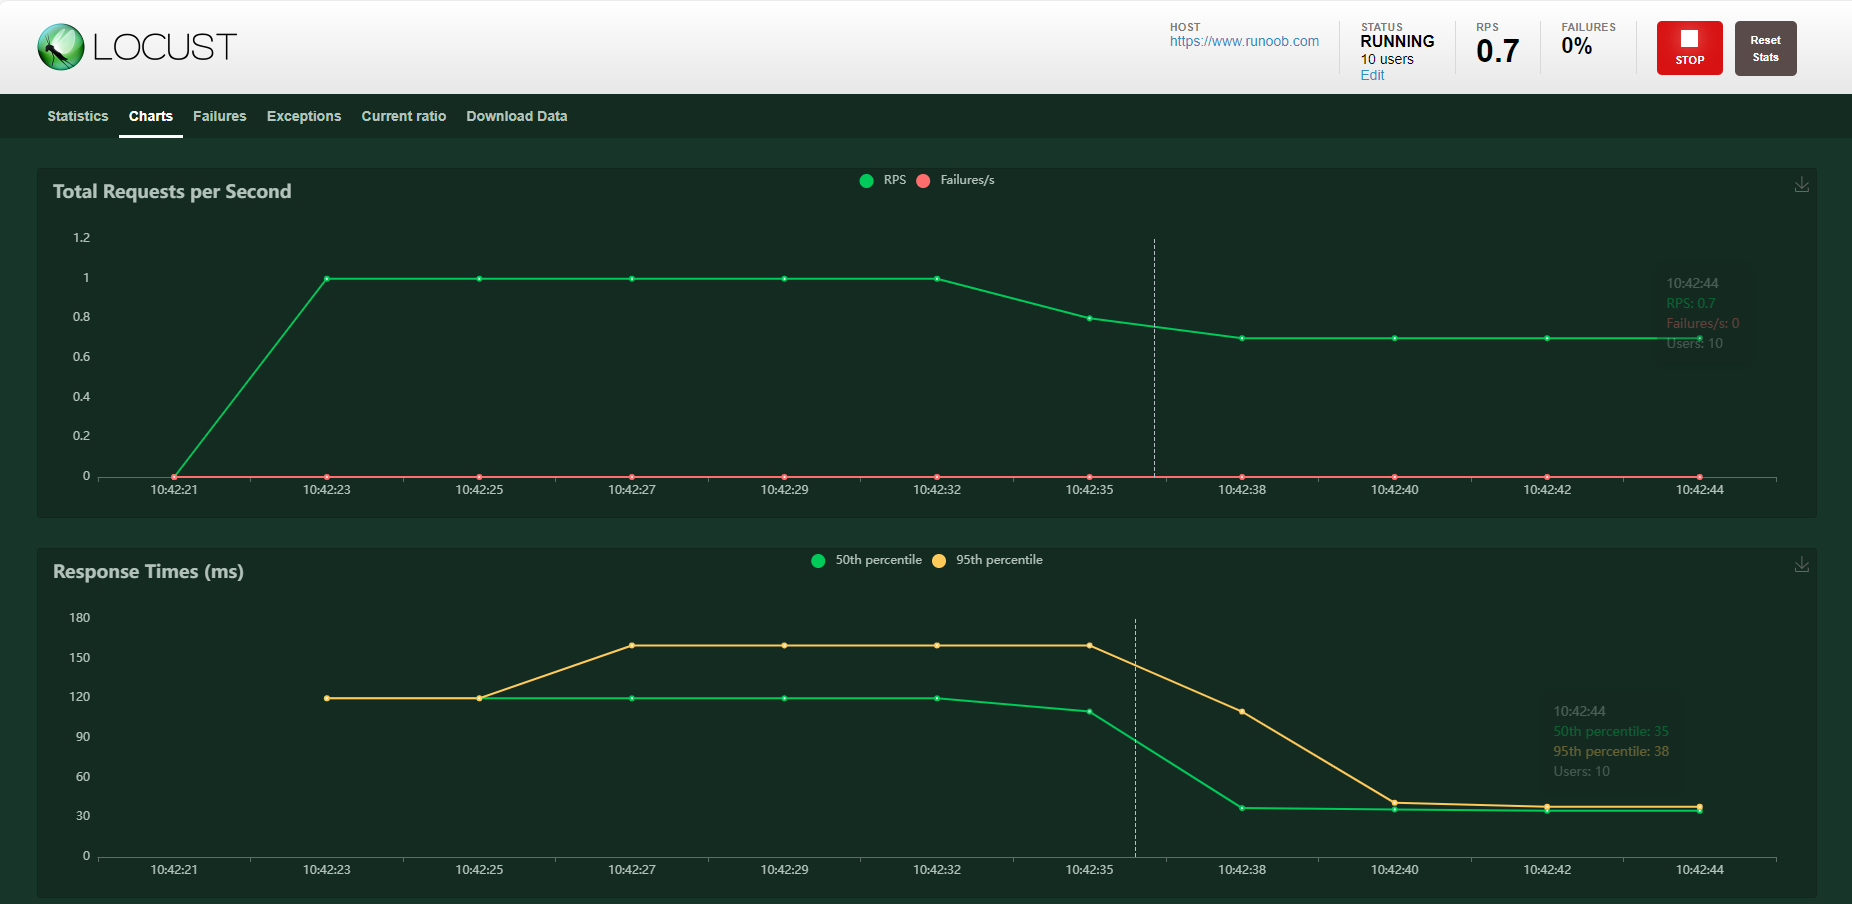
Task: Click the RPS point at 10:42:21
Action: coord(174,477)
